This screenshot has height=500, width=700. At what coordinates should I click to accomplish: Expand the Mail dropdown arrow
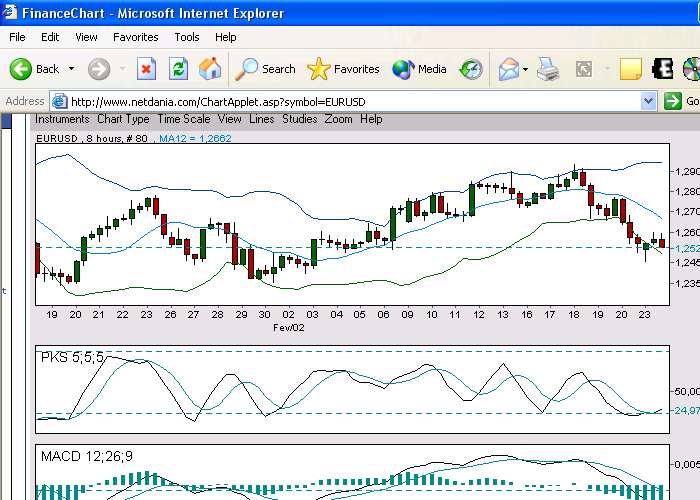[525, 69]
